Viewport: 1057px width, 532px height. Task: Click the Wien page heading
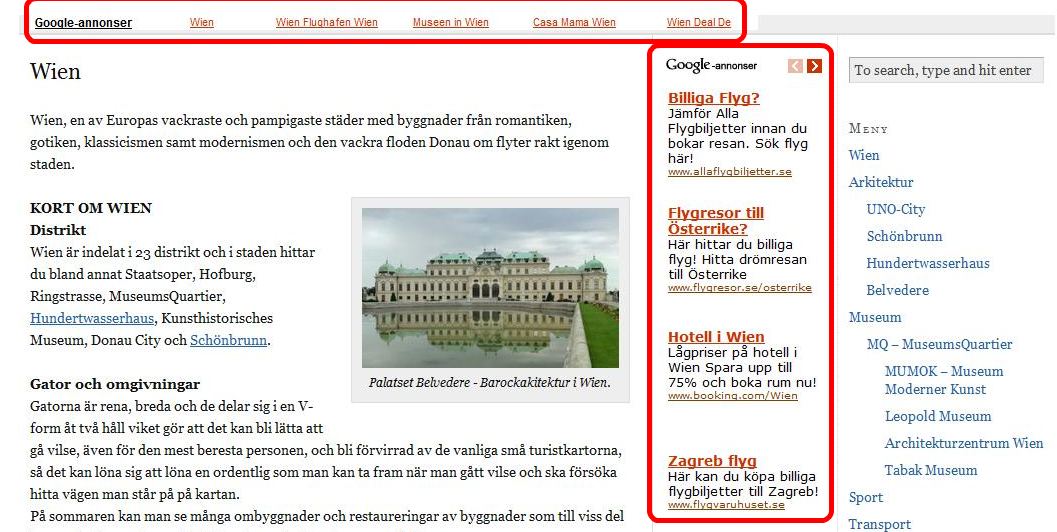[x=55, y=71]
